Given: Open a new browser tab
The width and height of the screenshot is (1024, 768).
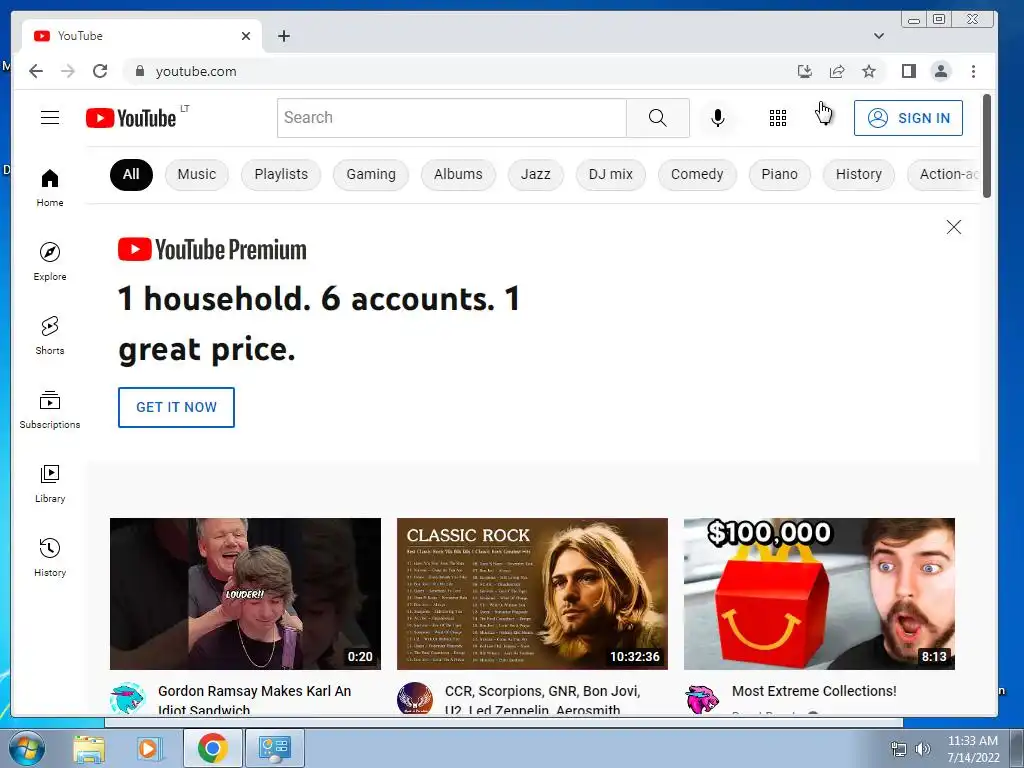Looking at the screenshot, I should pyautogui.click(x=283, y=36).
